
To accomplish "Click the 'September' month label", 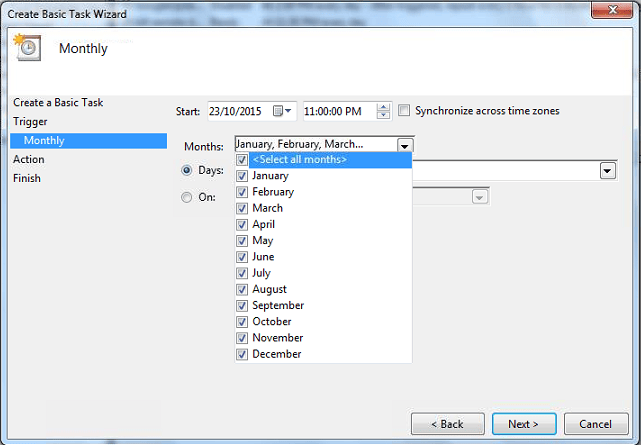I will 278,306.
